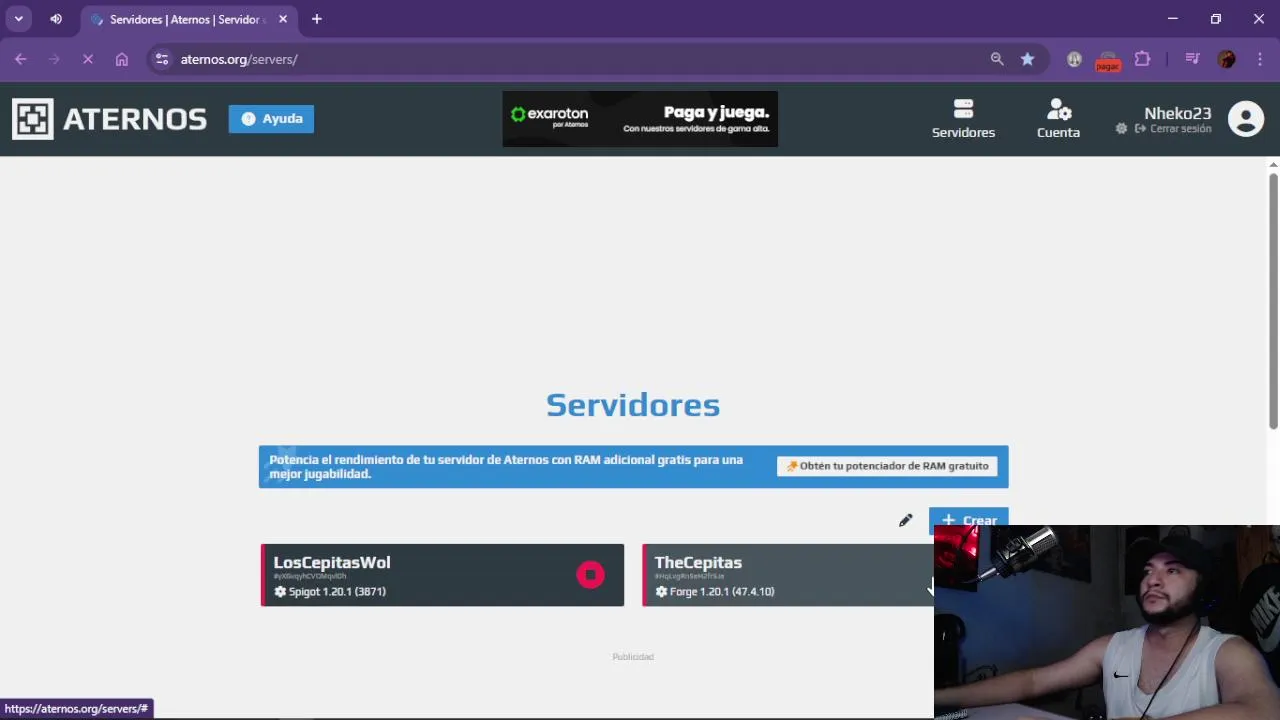Open the media control icon in toolbar
The width and height of the screenshot is (1280, 720).
coord(1192,59)
